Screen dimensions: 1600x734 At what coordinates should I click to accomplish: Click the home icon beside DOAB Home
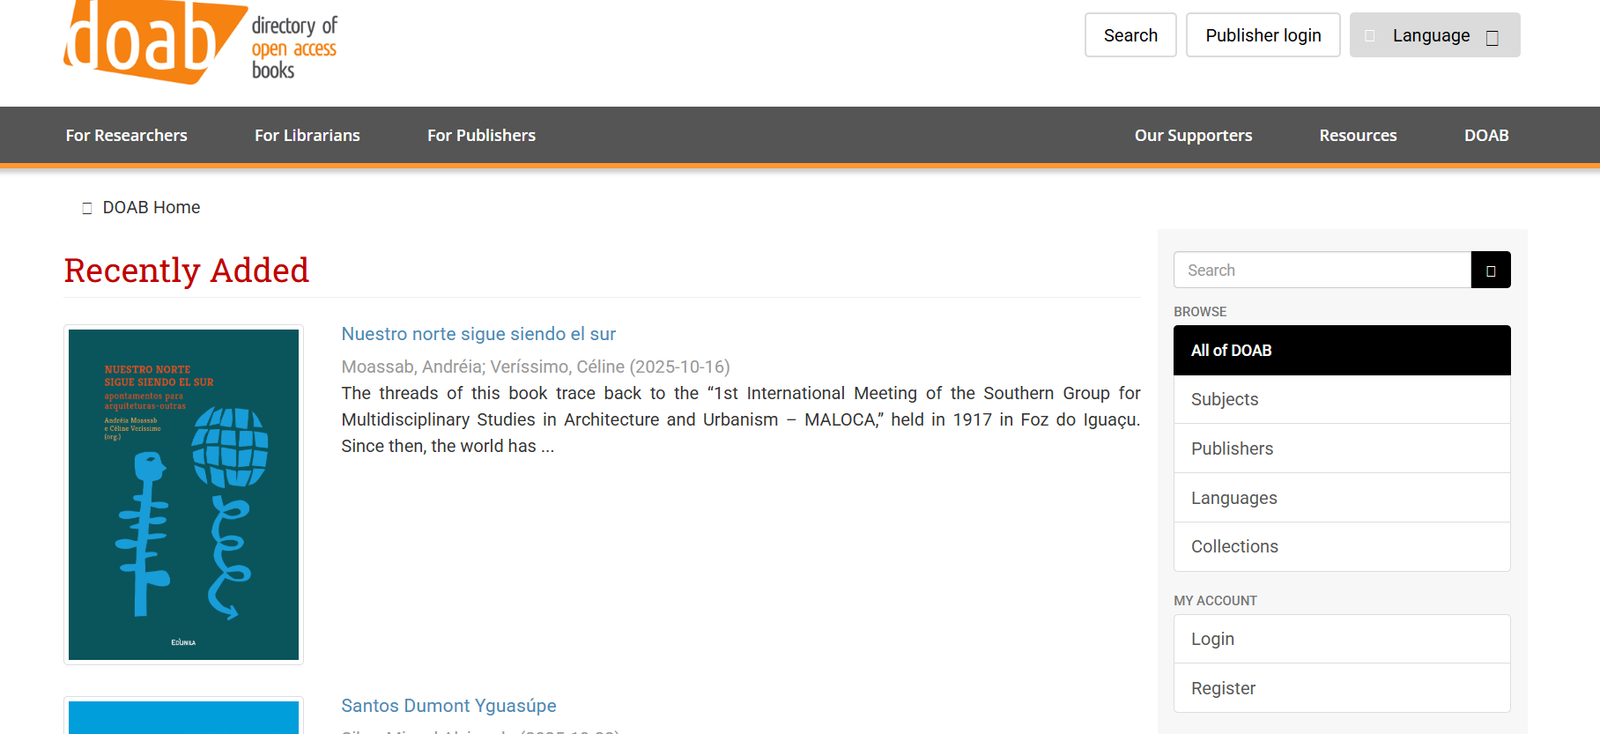click(x=87, y=208)
